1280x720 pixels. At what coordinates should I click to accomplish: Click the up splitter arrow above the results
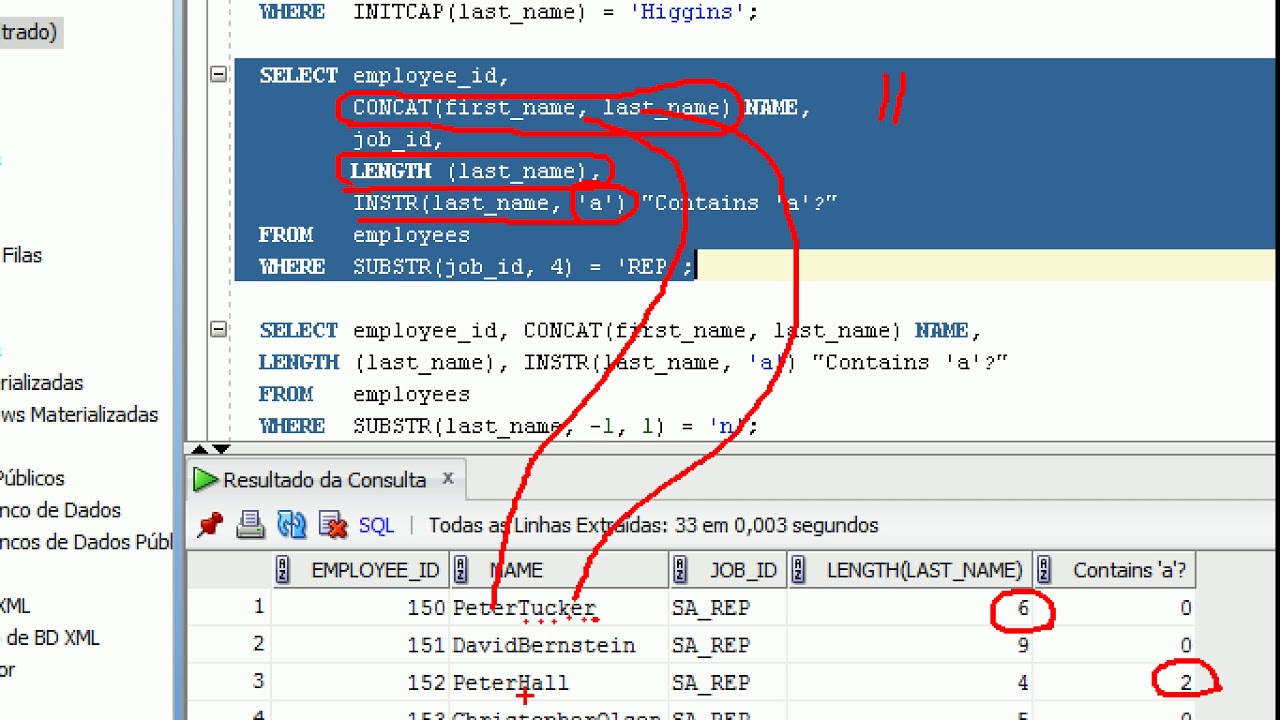pos(200,450)
